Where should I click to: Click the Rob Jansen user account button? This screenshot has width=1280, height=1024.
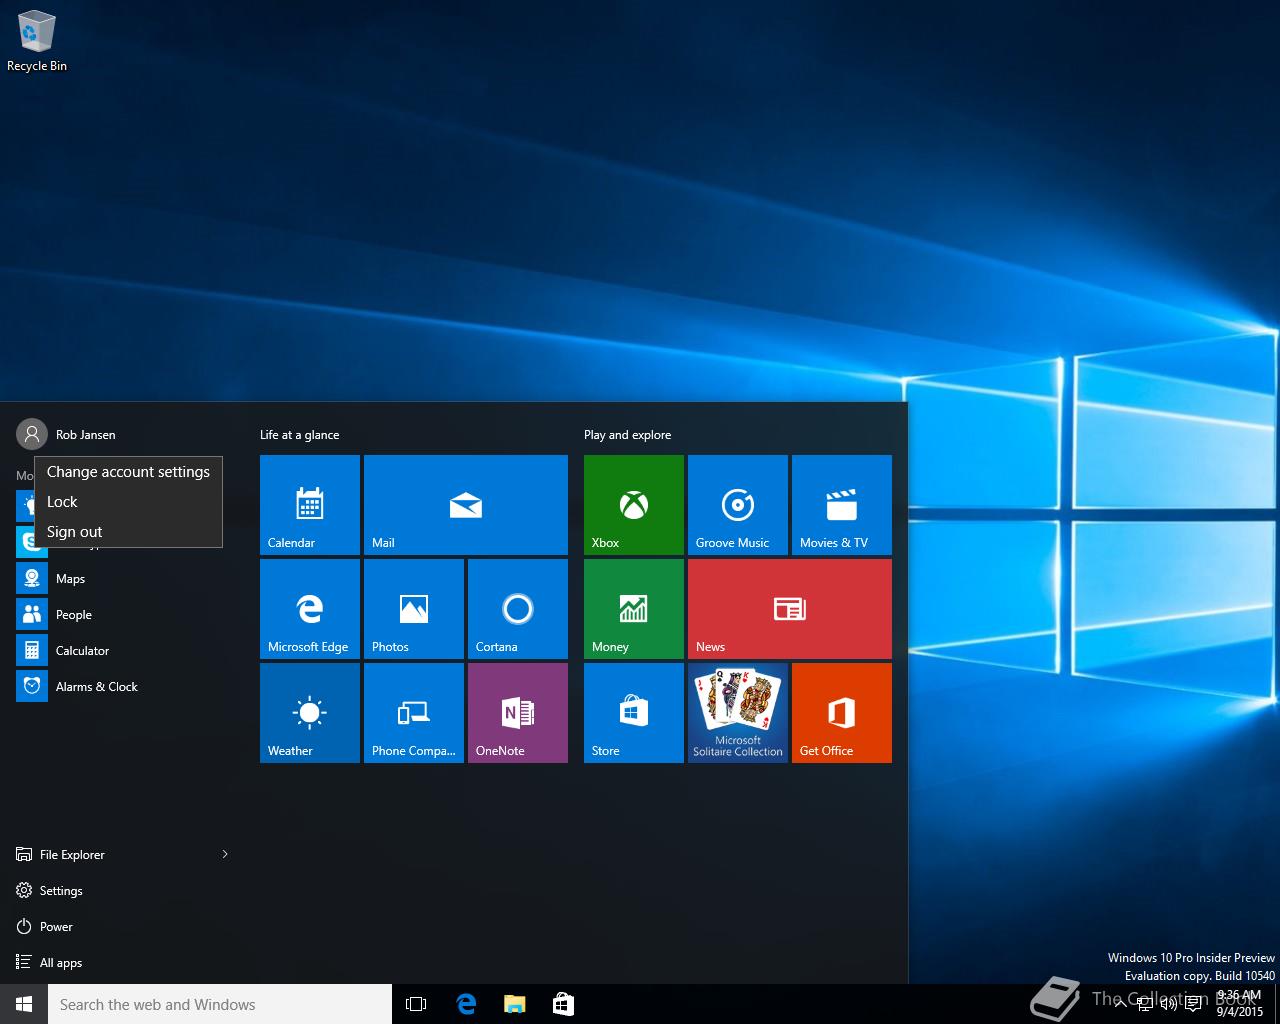point(66,434)
